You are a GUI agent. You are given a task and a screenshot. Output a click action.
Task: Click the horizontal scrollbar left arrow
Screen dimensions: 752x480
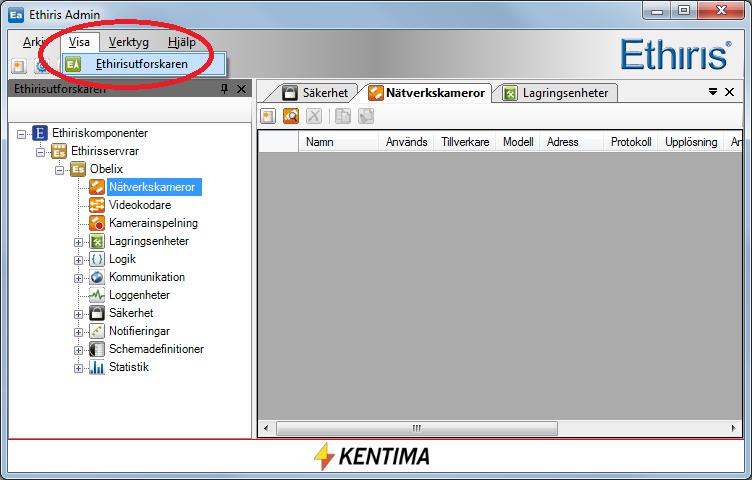[267, 428]
